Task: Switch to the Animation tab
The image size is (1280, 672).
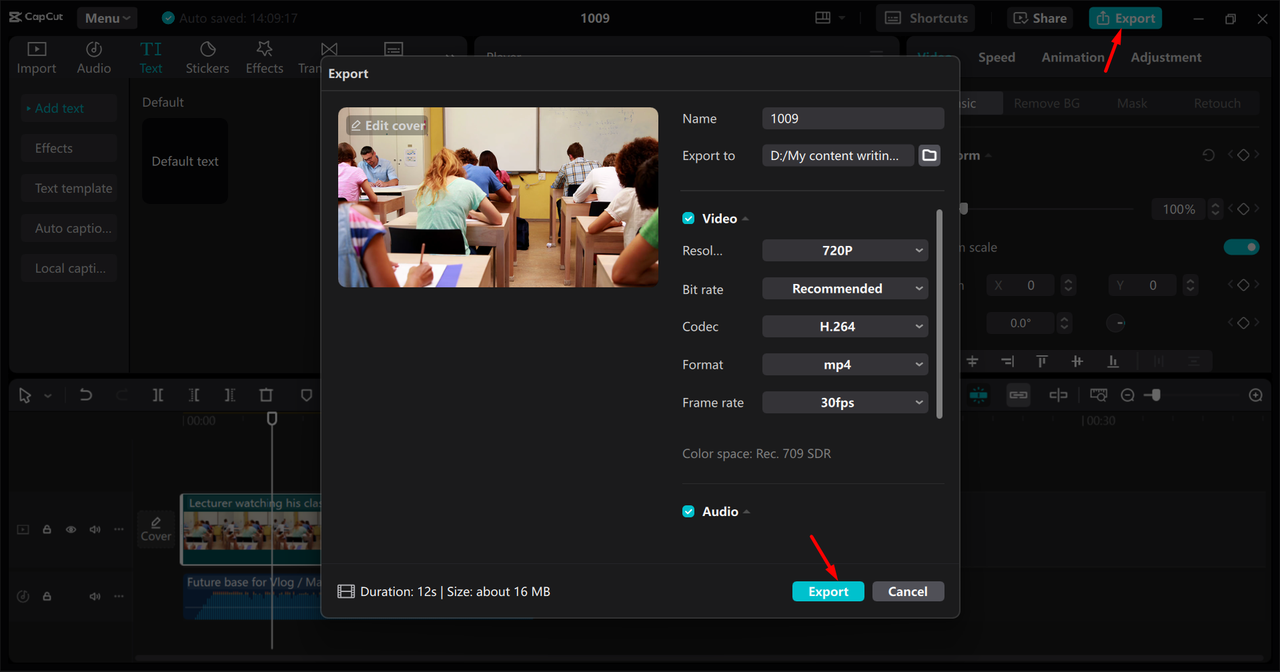Action: pyautogui.click(x=1073, y=57)
